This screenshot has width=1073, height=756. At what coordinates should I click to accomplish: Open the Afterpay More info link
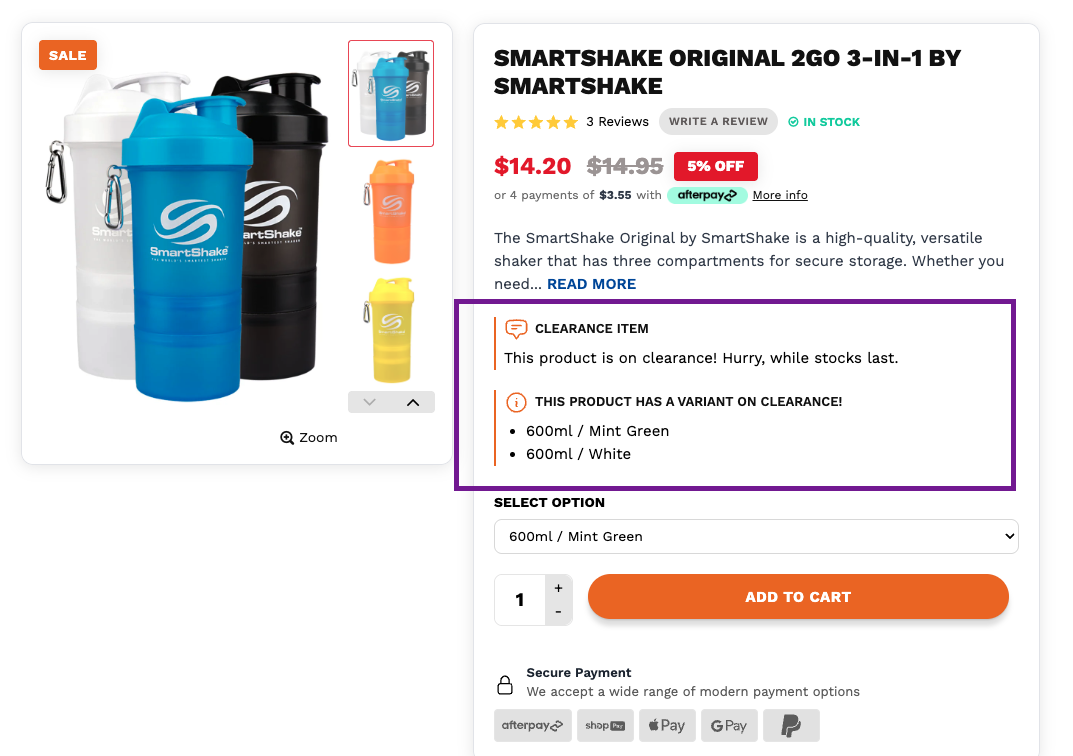[780, 195]
